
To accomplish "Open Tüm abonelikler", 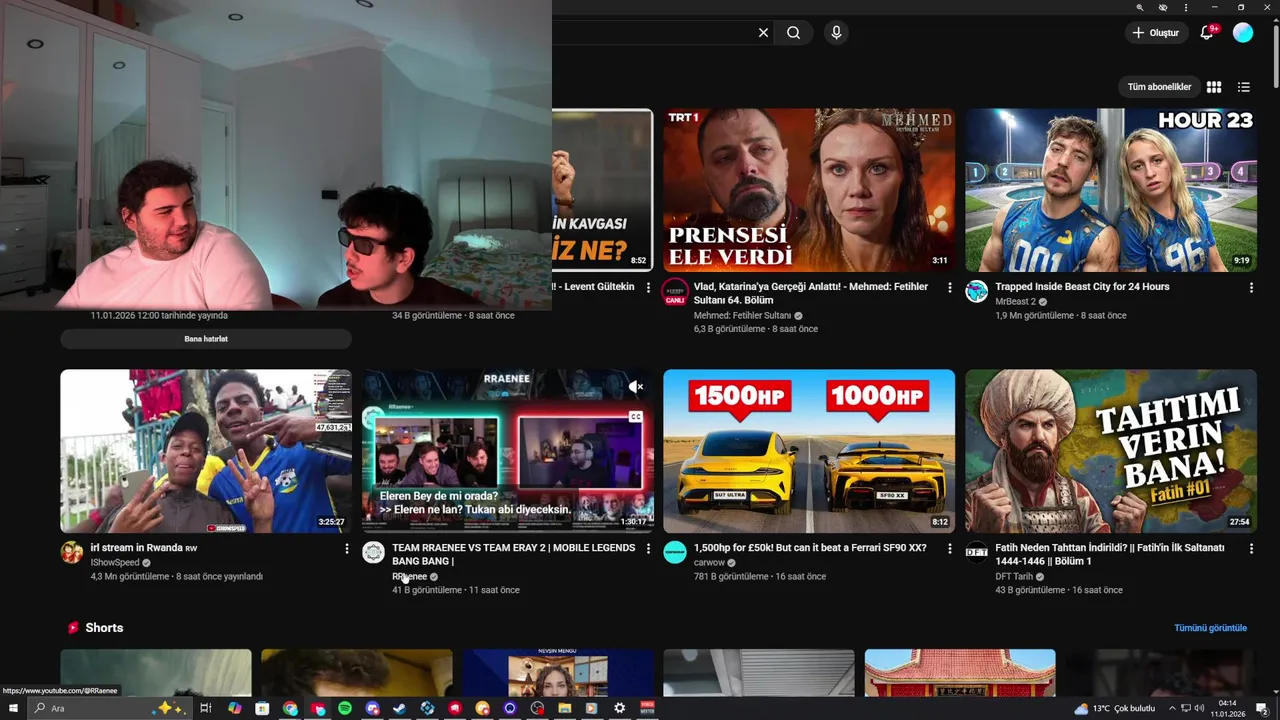I will tap(1159, 87).
